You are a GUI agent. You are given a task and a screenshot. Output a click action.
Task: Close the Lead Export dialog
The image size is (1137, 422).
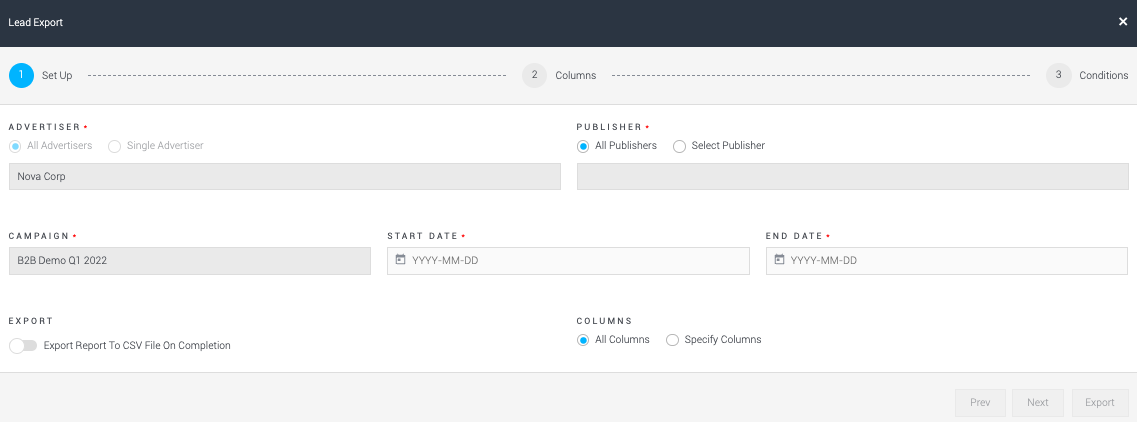click(x=1122, y=22)
